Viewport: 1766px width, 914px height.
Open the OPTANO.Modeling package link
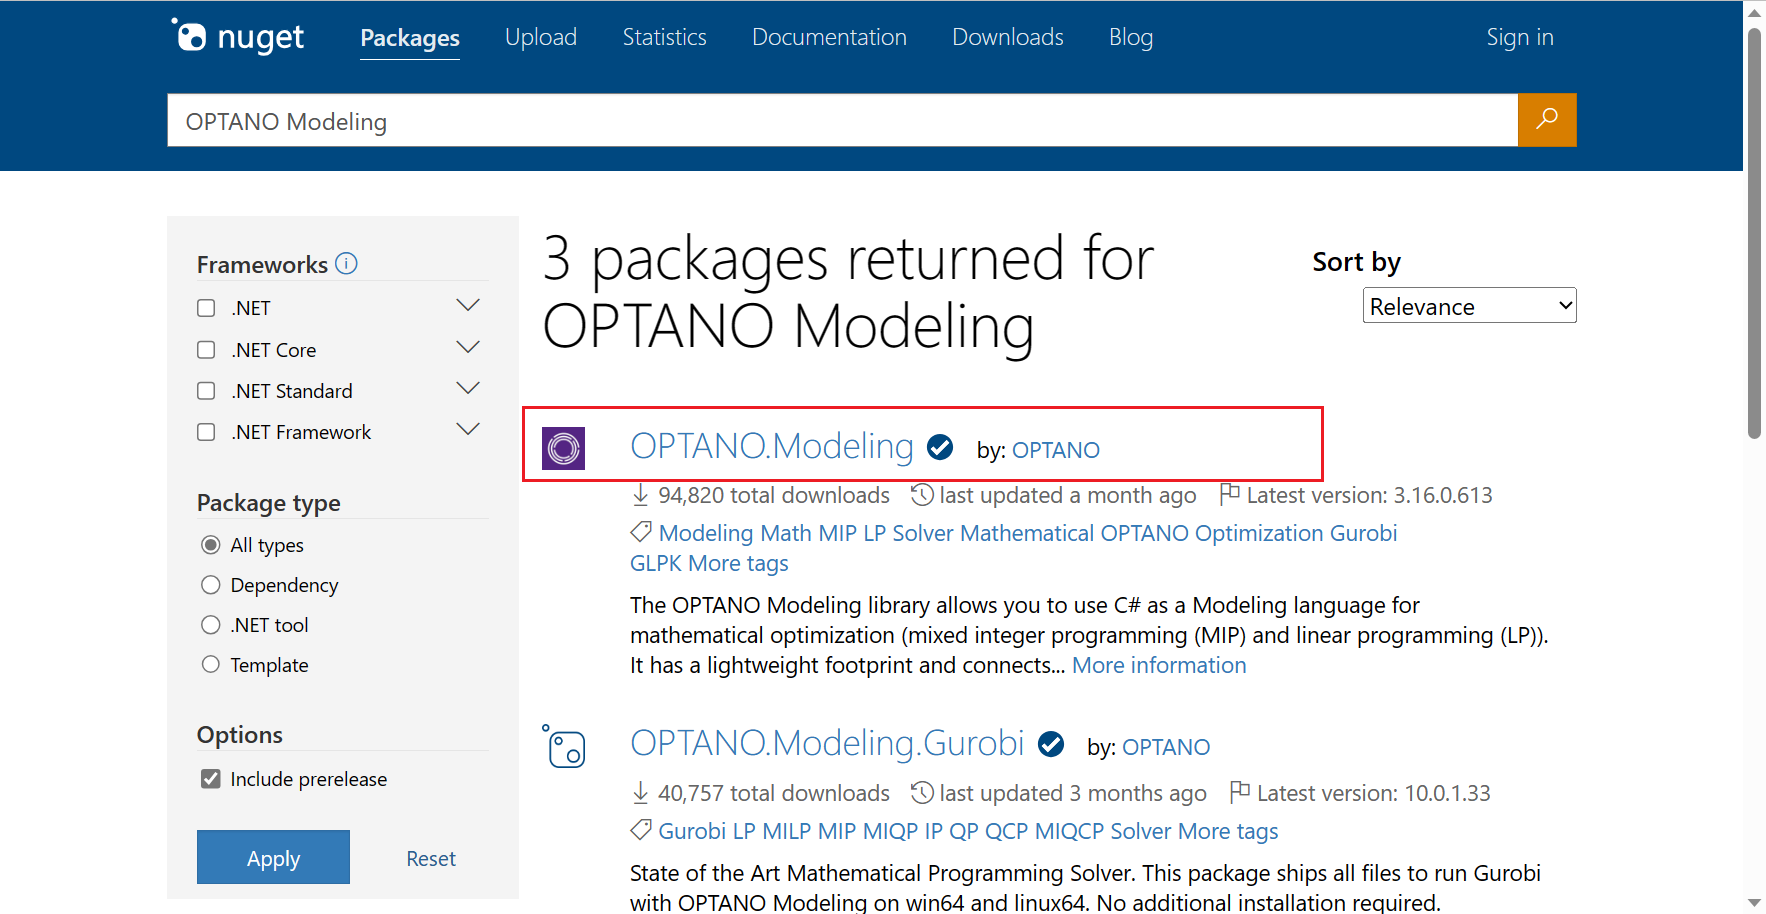[x=772, y=446]
